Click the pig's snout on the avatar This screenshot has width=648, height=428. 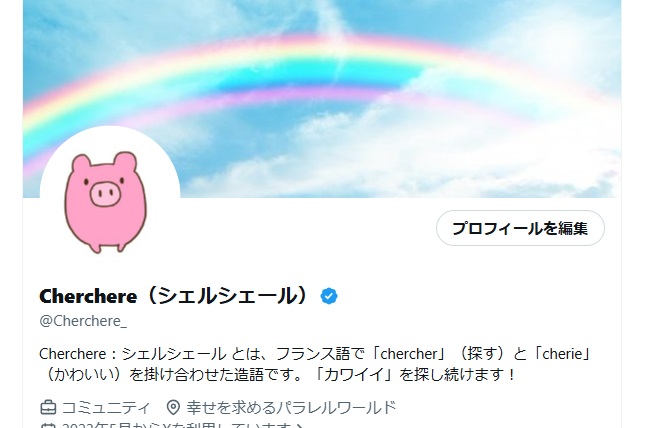tap(105, 193)
